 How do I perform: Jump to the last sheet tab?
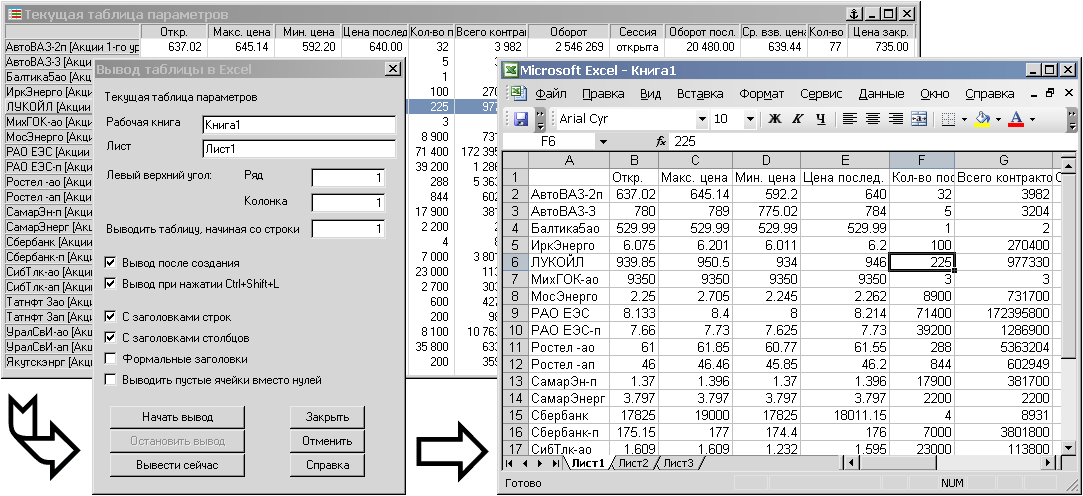[556, 463]
